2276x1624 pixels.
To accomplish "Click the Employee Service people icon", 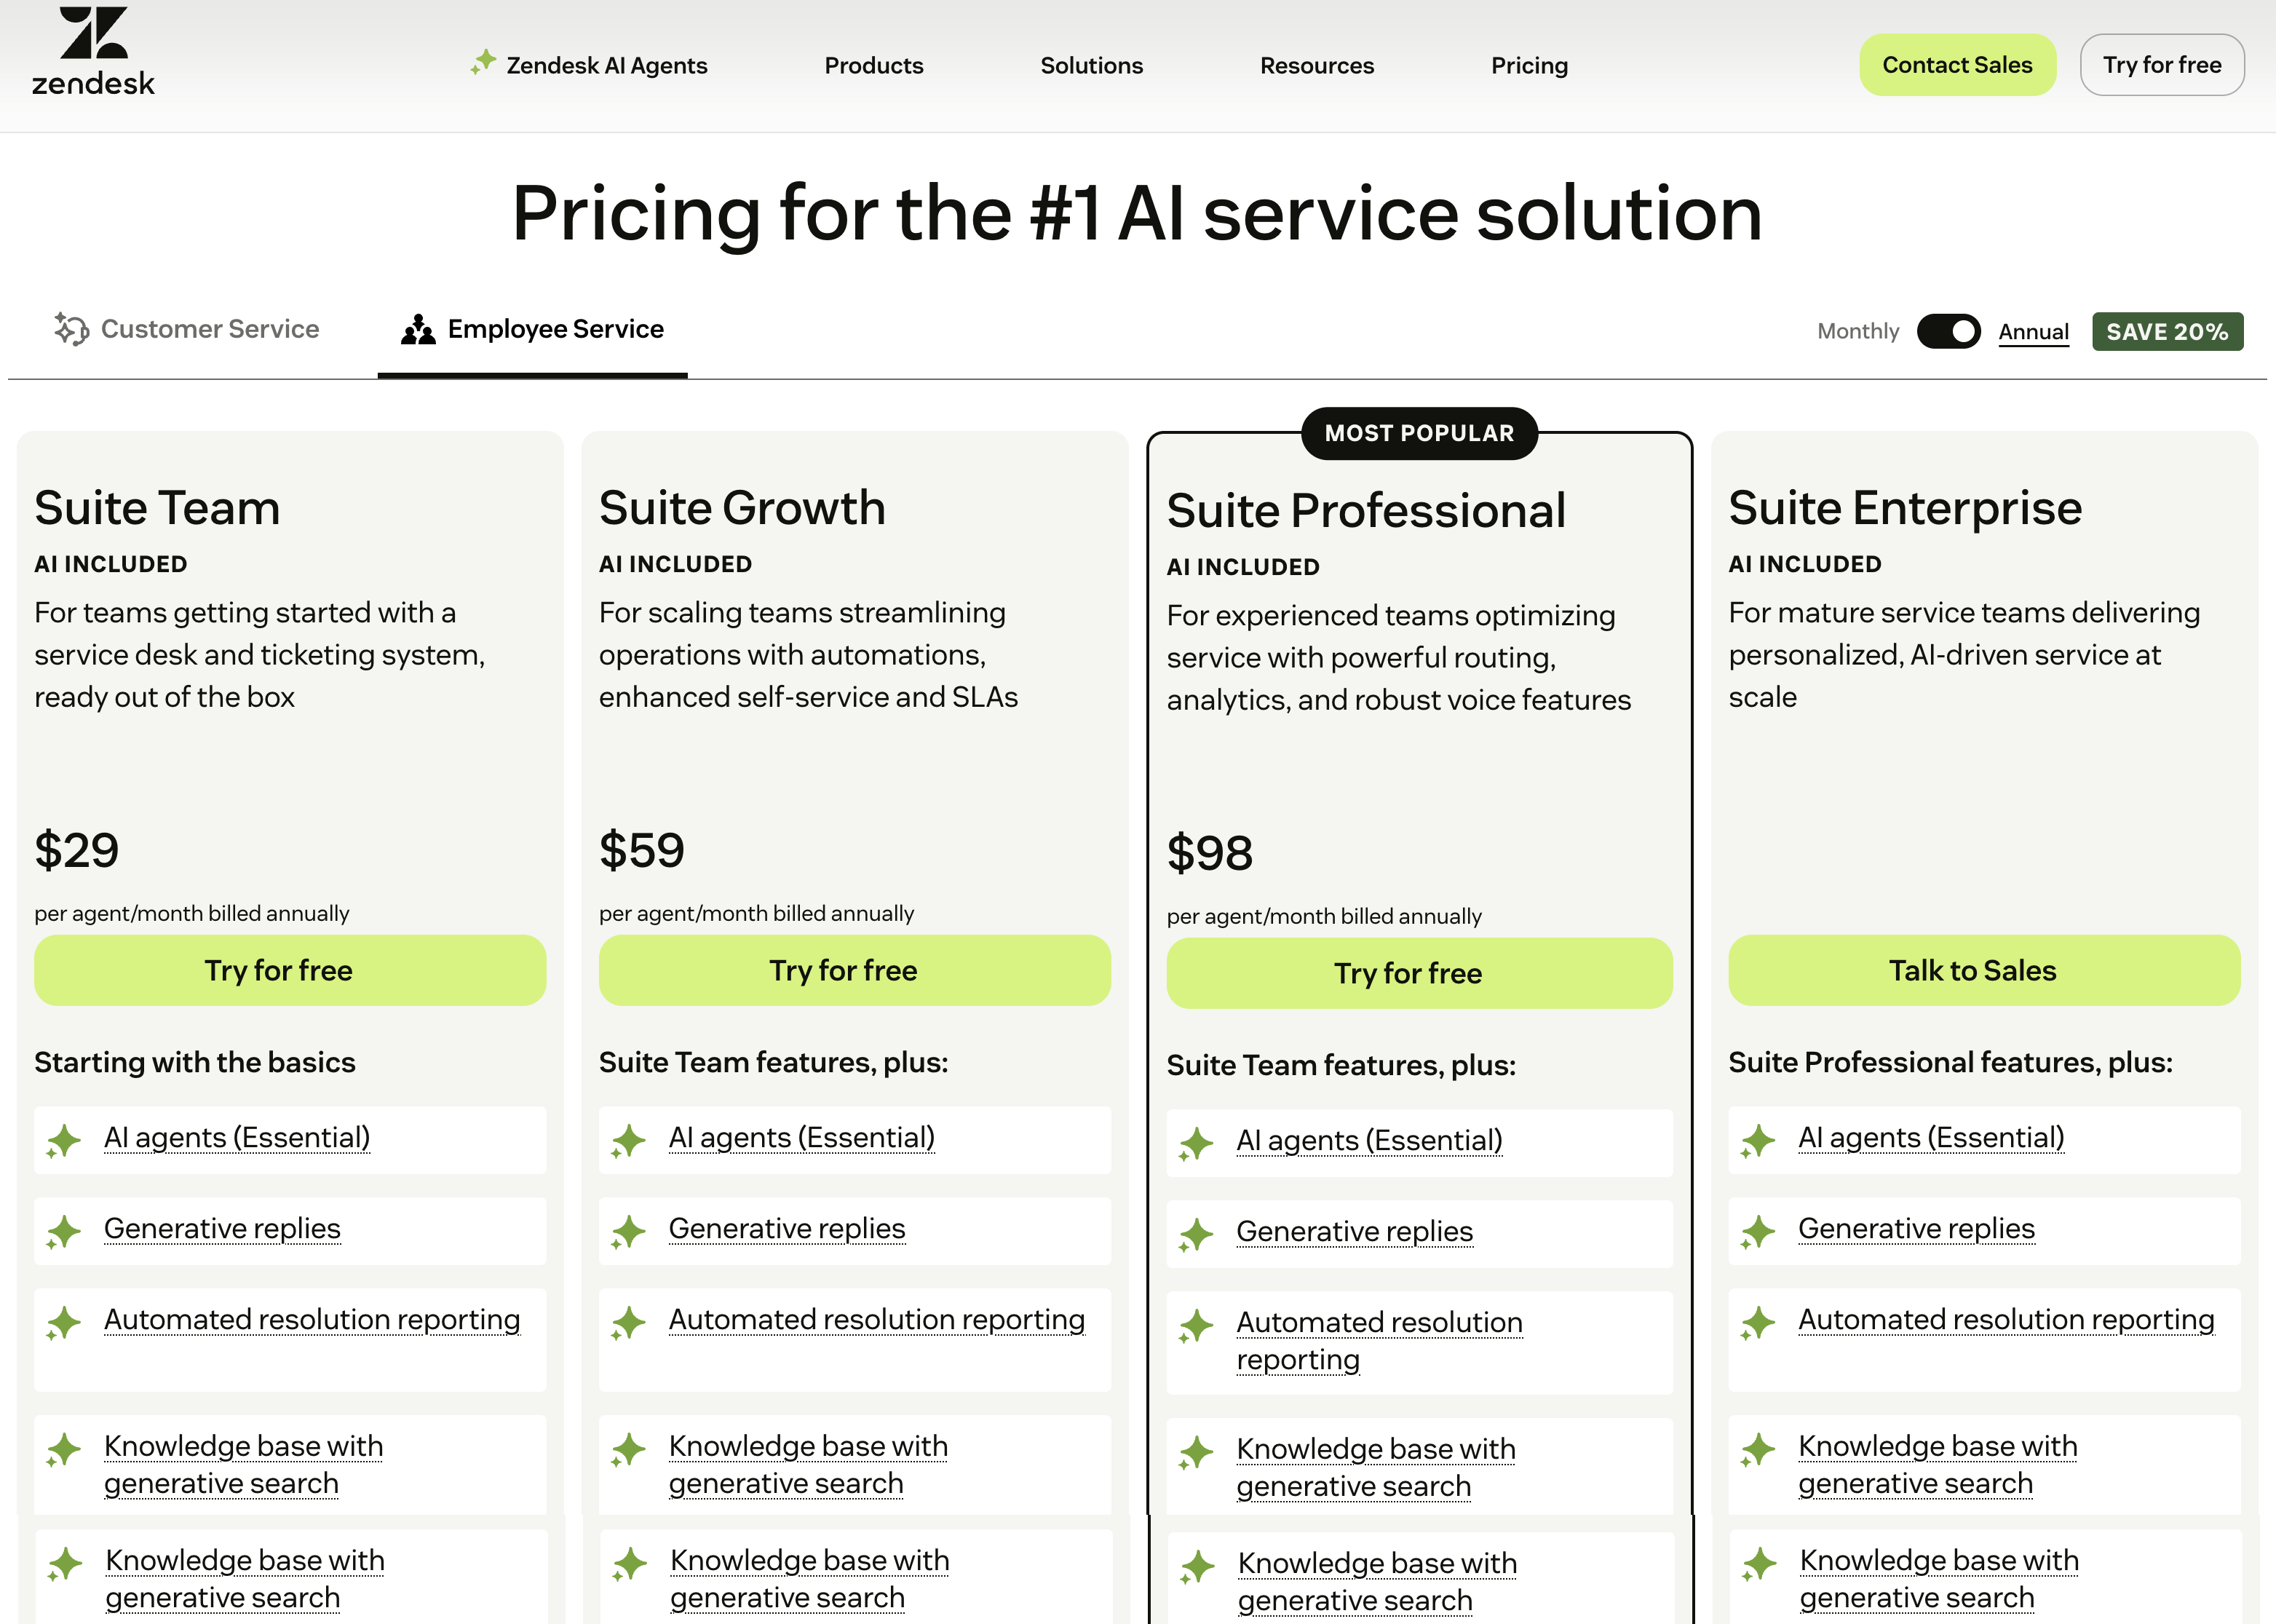I will point(418,329).
